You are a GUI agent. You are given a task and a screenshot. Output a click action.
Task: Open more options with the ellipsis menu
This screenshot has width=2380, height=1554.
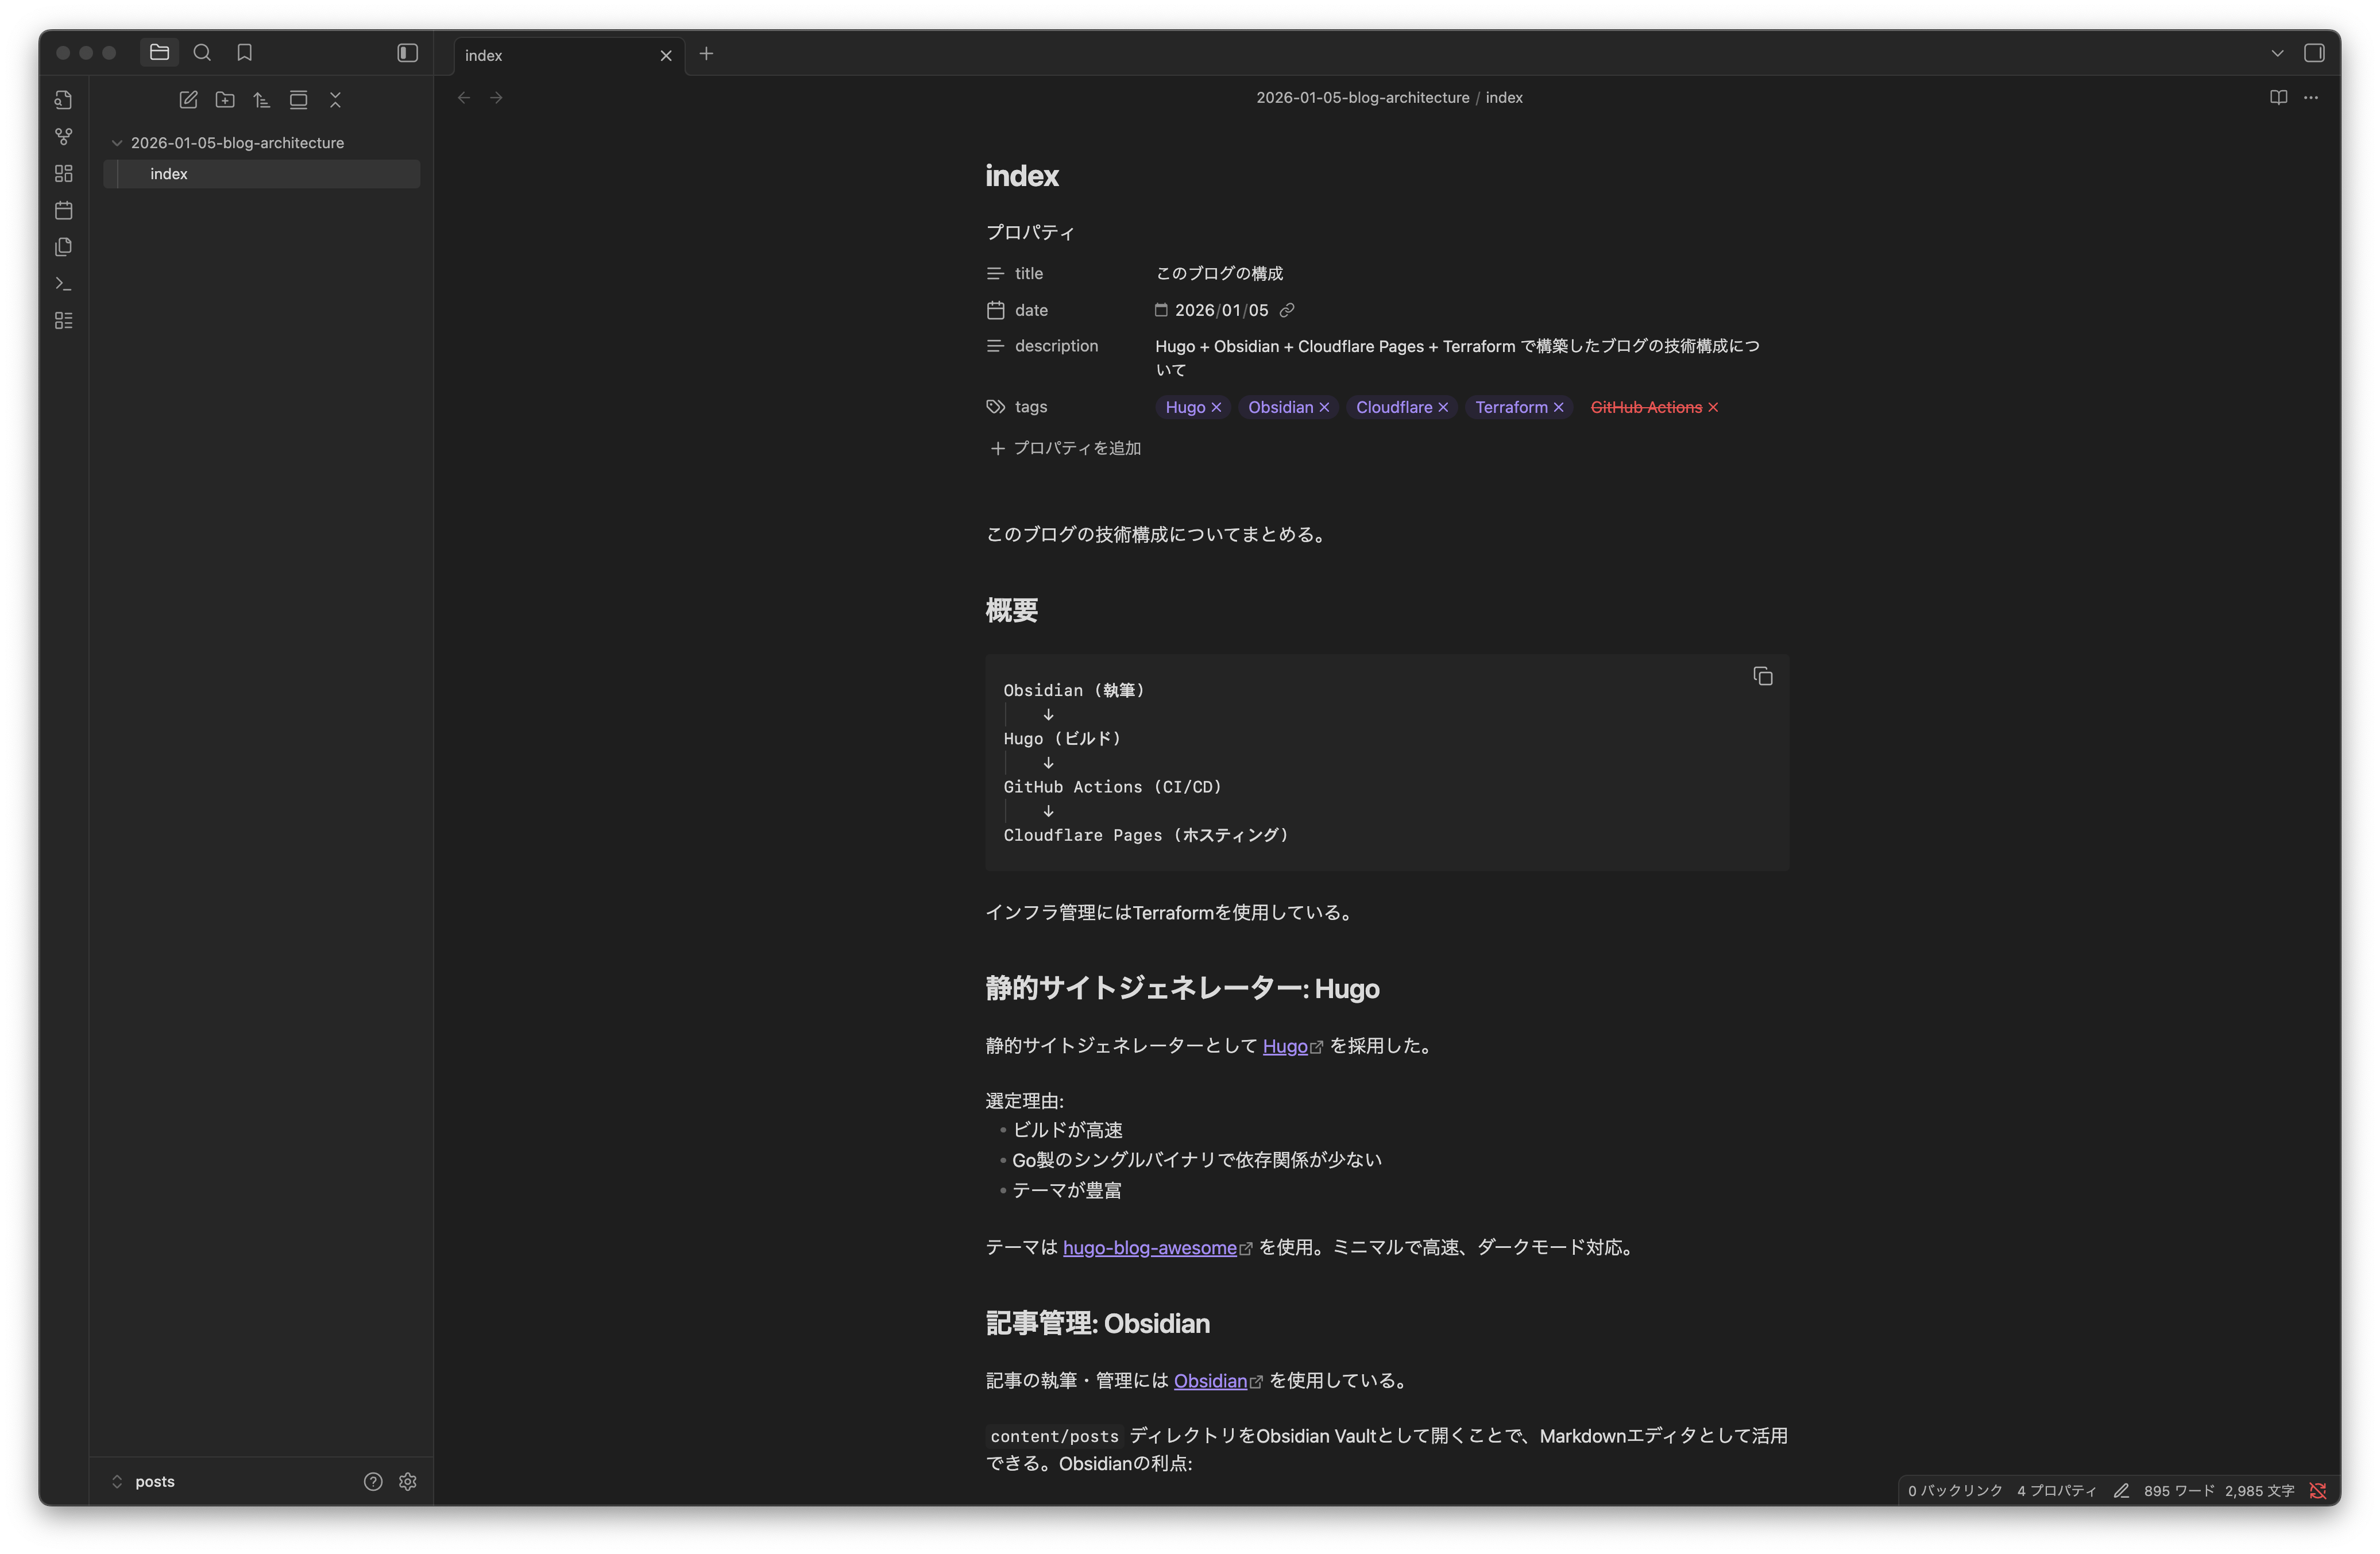click(x=2312, y=97)
